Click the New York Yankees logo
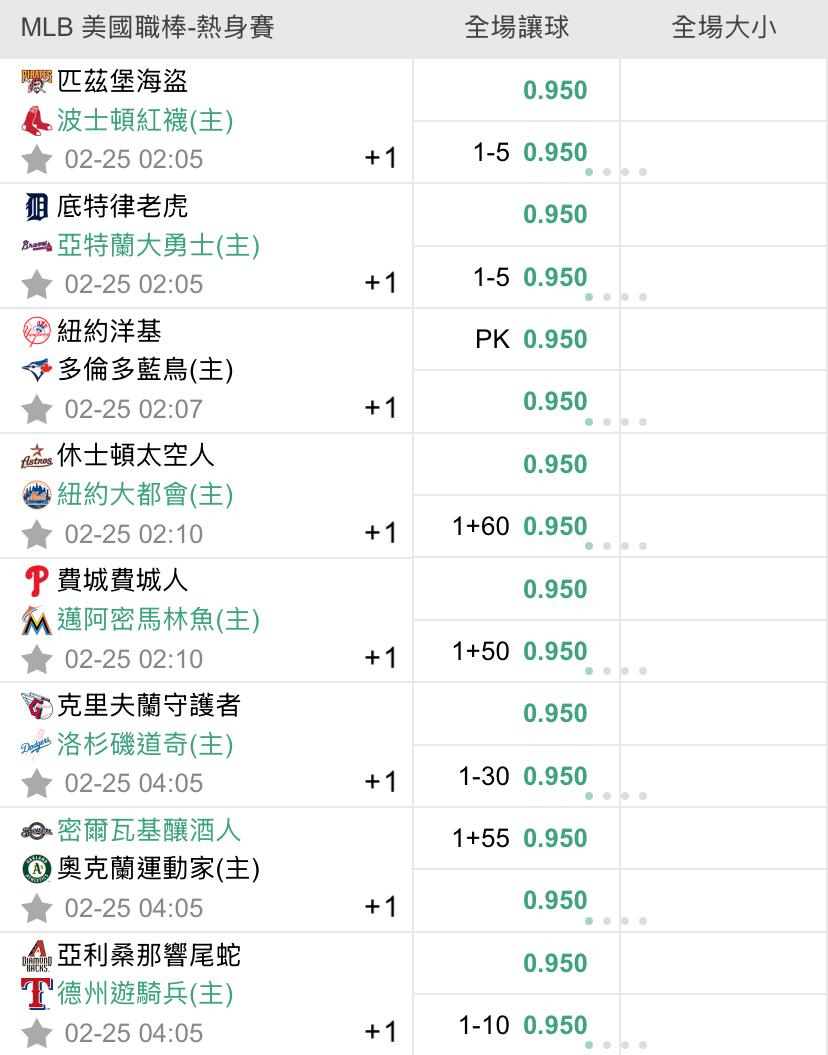 pyautogui.click(x=36, y=331)
